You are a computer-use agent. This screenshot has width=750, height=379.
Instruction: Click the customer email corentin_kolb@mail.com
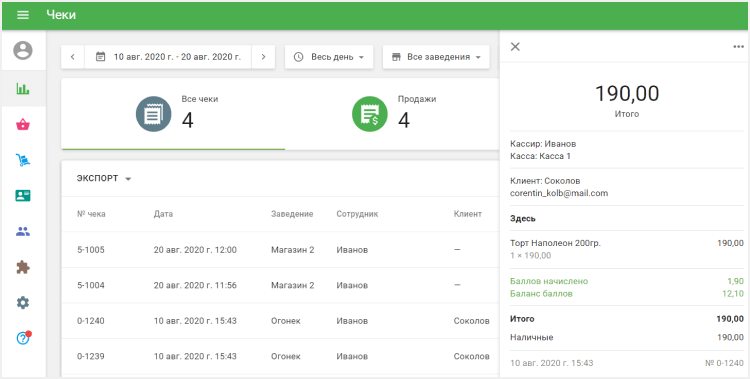(x=559, y=193)
